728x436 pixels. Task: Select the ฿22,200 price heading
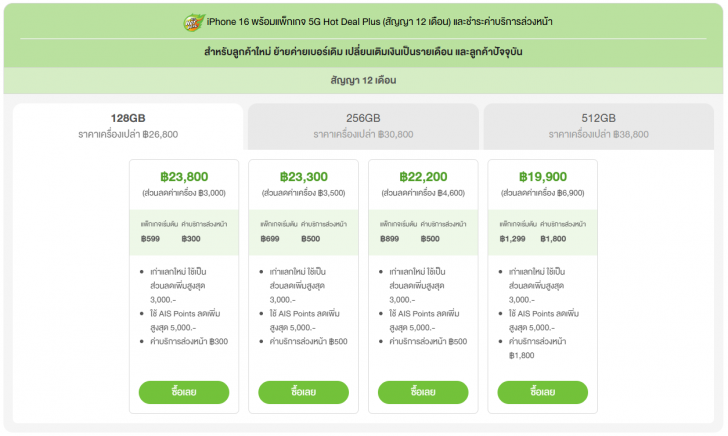pyautogui.click(x=423, y=175)
